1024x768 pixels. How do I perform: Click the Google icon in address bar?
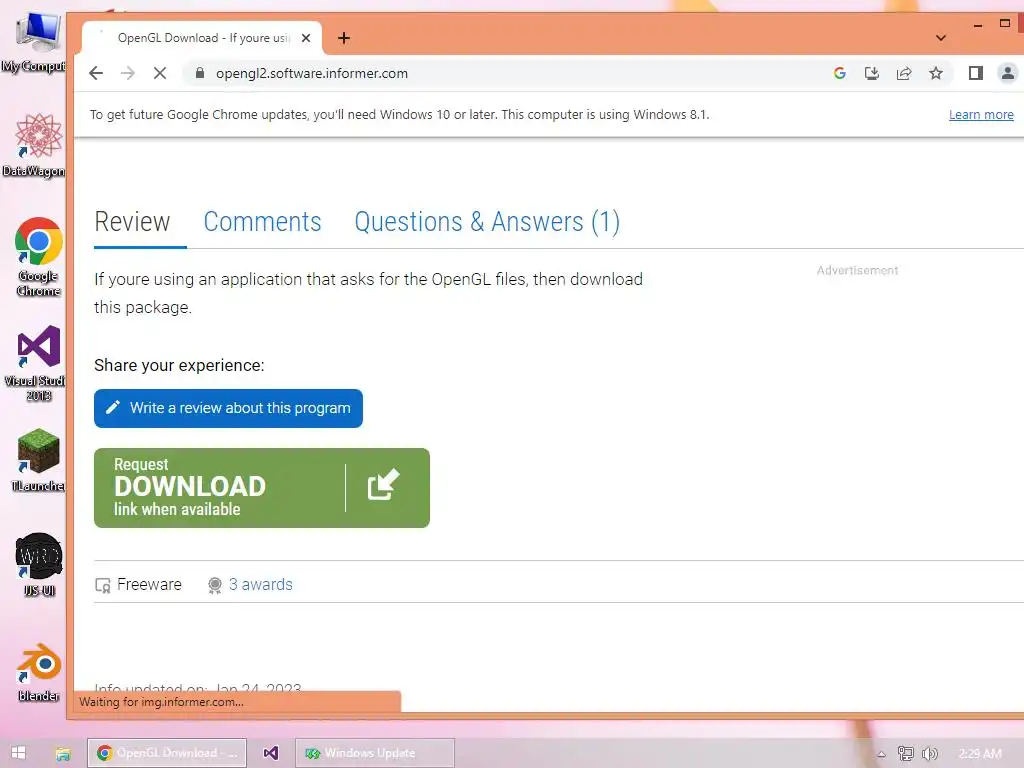click(840, 73)
